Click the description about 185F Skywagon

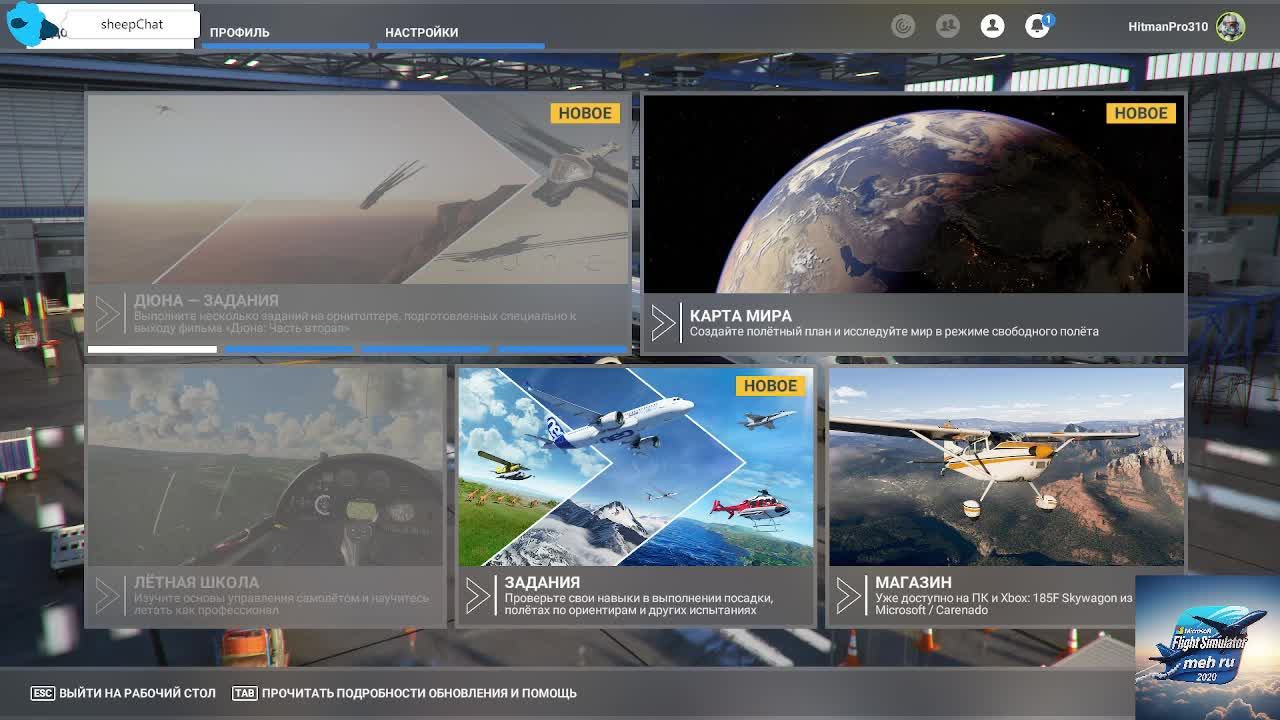coord(1004,604)
